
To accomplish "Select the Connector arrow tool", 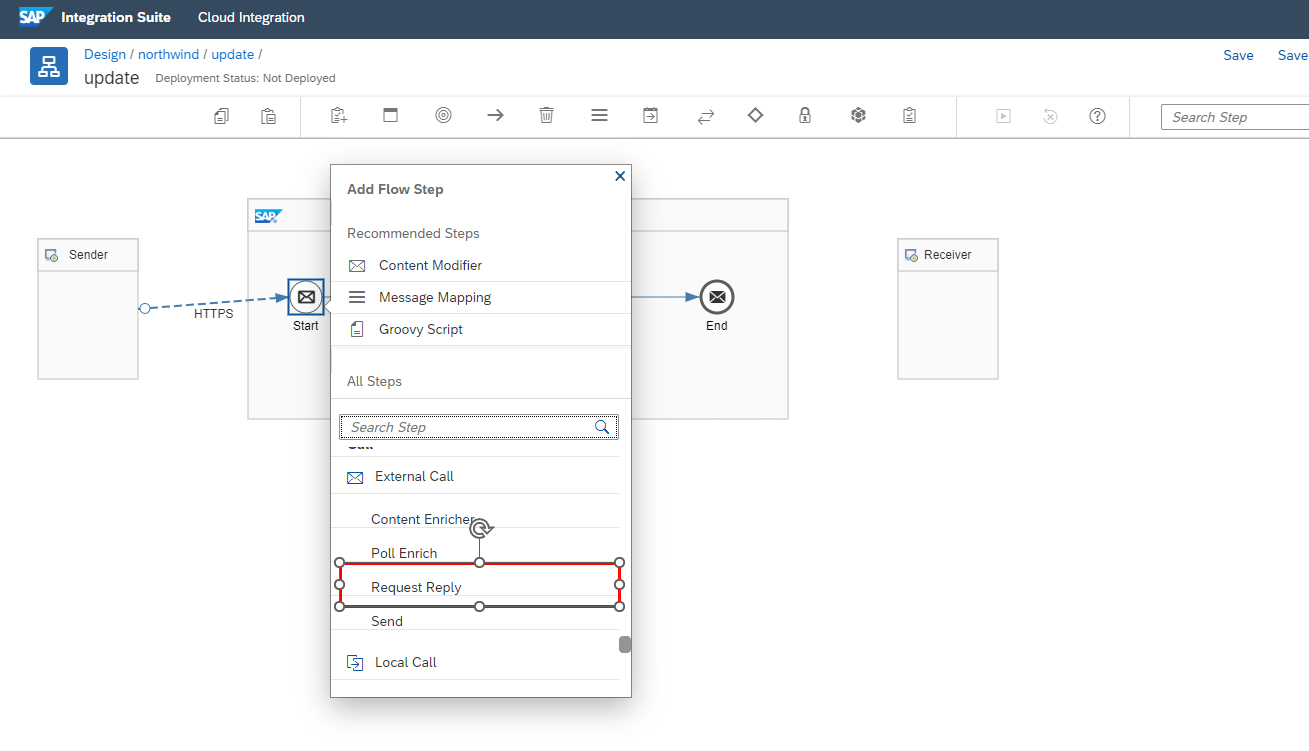I will point(495,115).
